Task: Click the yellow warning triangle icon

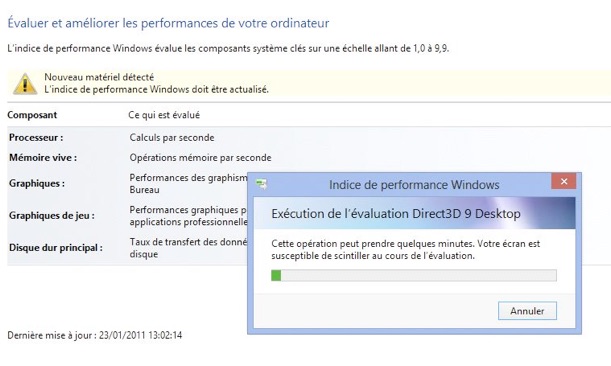Action: point(25,83)
